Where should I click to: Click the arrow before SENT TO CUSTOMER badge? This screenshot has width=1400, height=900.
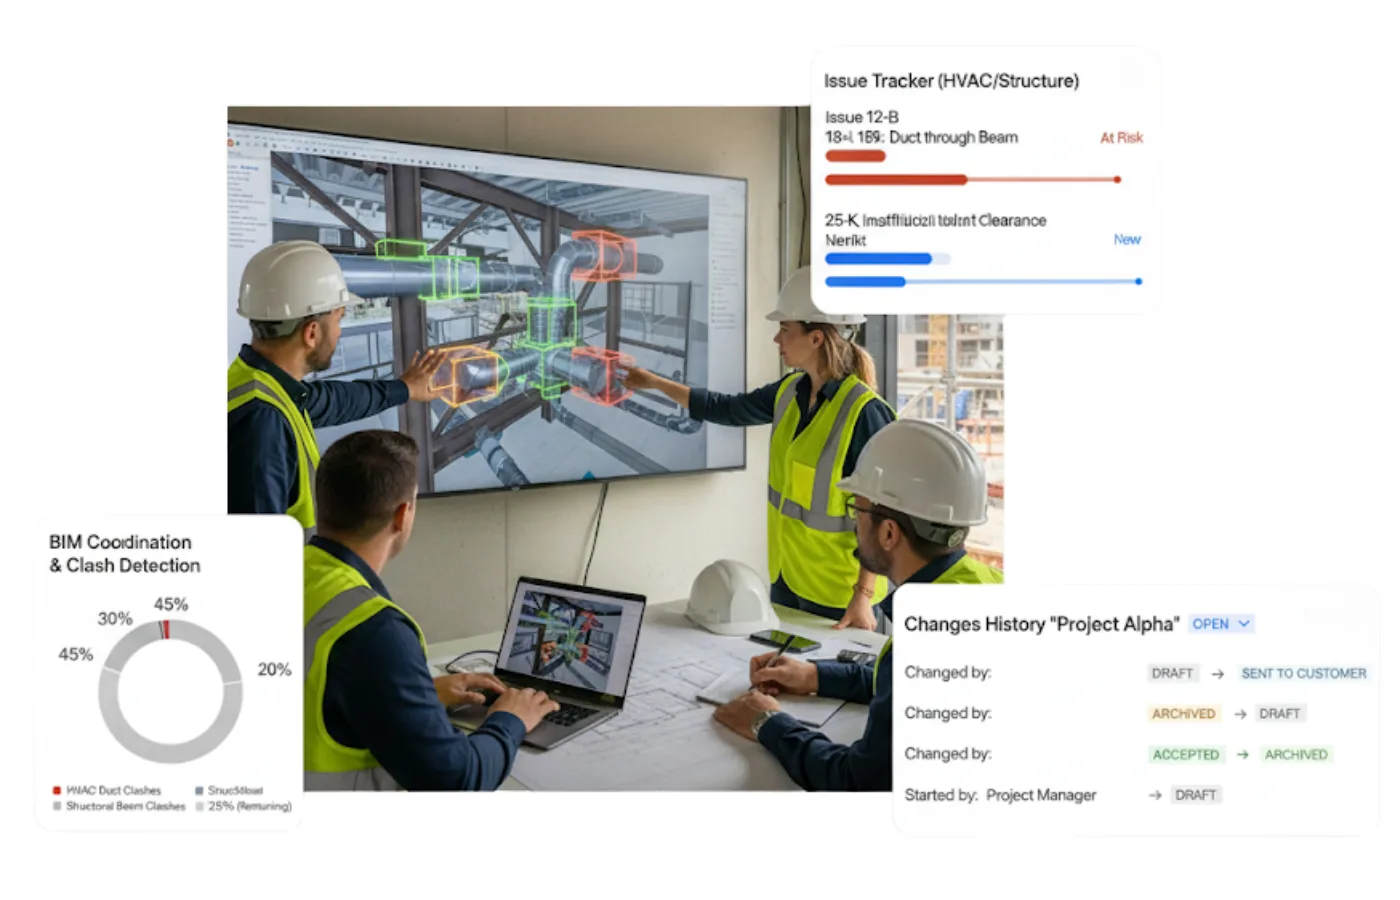(1217, 674)
